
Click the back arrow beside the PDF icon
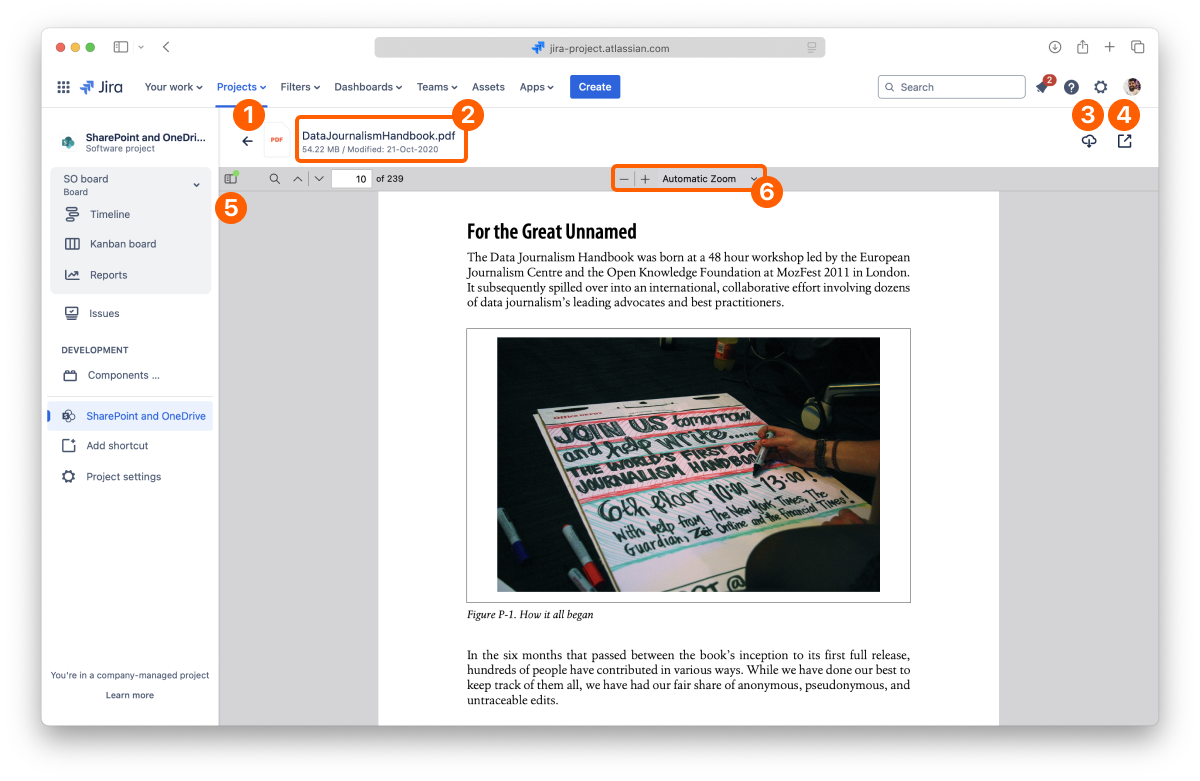[247, 141]
